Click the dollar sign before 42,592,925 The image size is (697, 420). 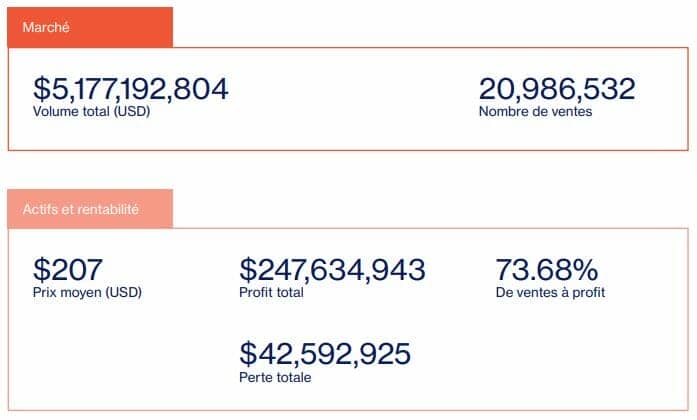(x=247, y=354)
